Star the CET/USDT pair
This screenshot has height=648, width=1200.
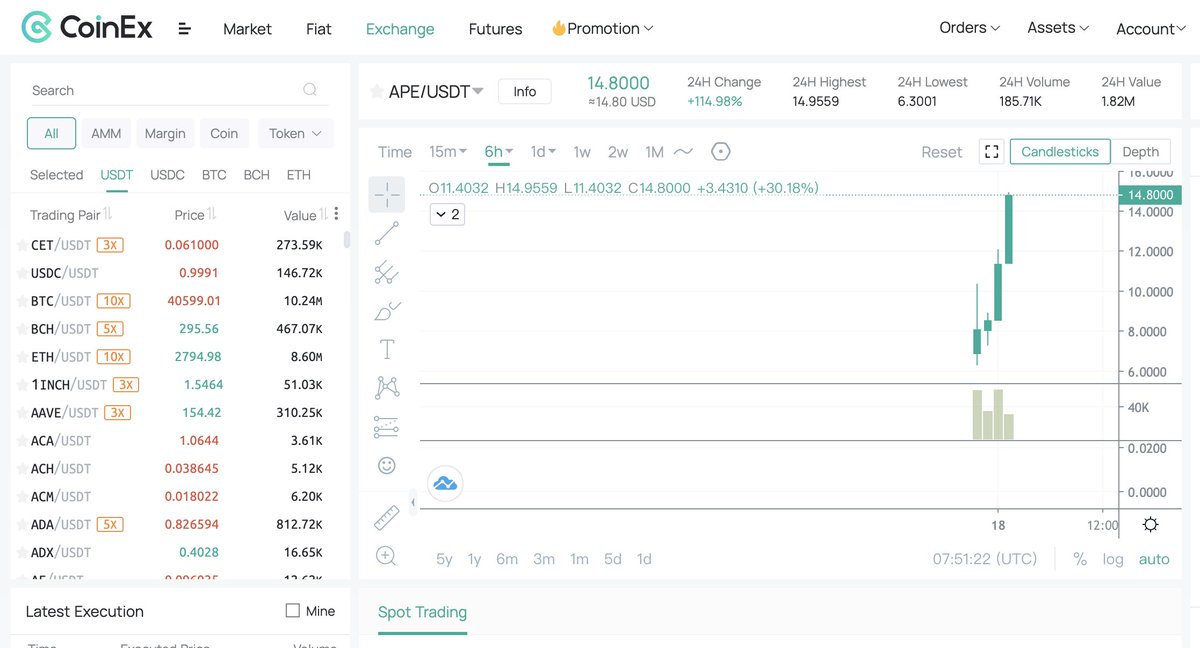pyautogui.click(x=22, y=245)
